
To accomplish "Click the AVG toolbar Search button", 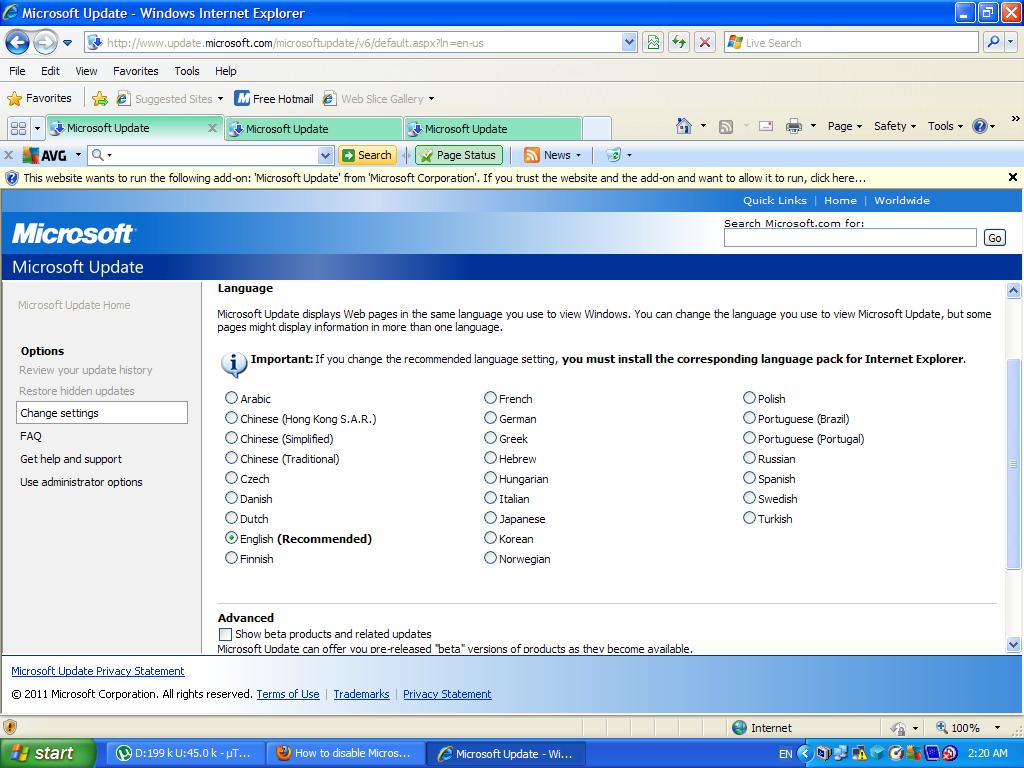I will (367, 155).
